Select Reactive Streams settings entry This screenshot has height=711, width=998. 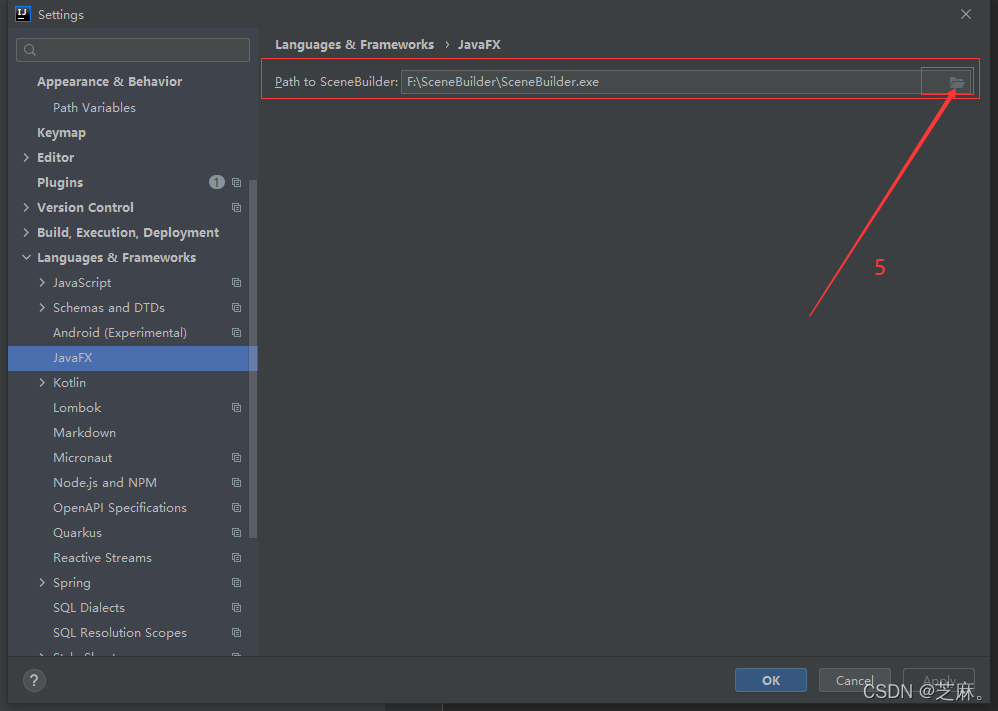coord(102,558)
